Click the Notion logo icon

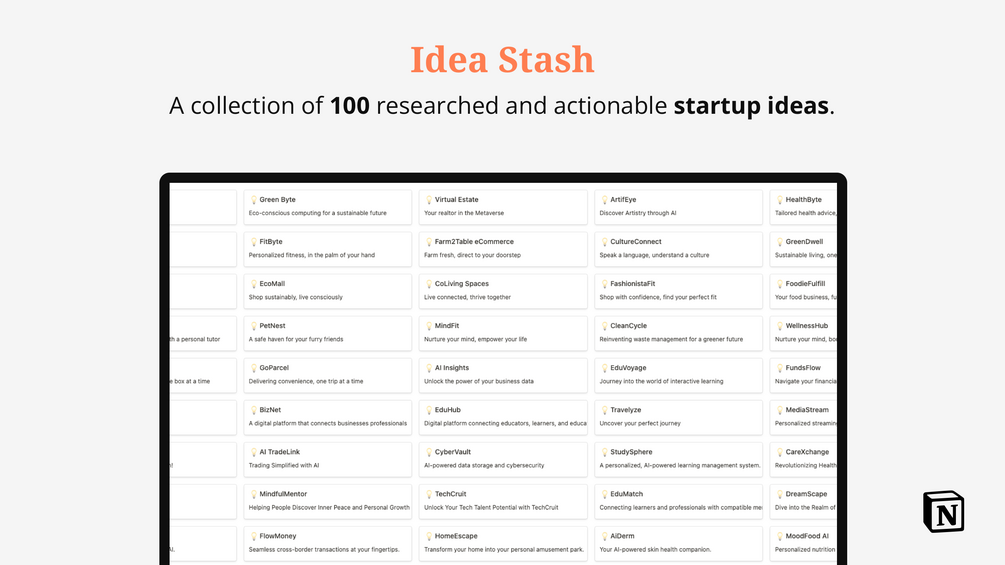[x=943, y=511]
